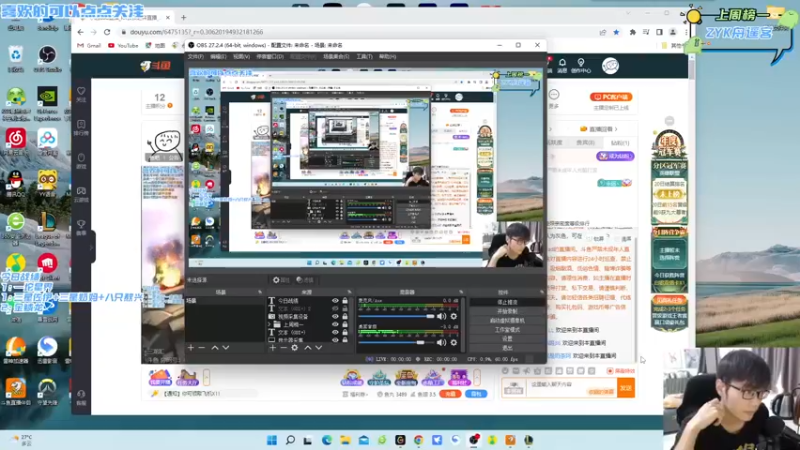The image size is (800, 450).
Task: Open source properties gear in the sources toolbar
Action: [294, 347]
